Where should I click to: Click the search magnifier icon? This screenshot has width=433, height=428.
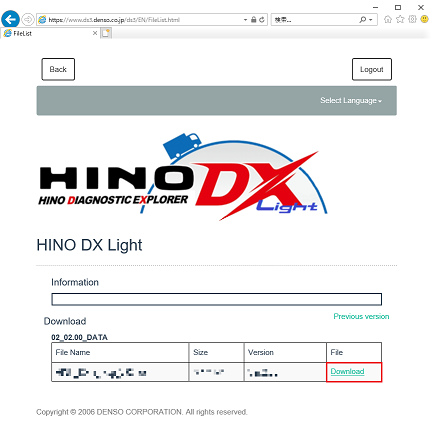click(x=363, y=20)
